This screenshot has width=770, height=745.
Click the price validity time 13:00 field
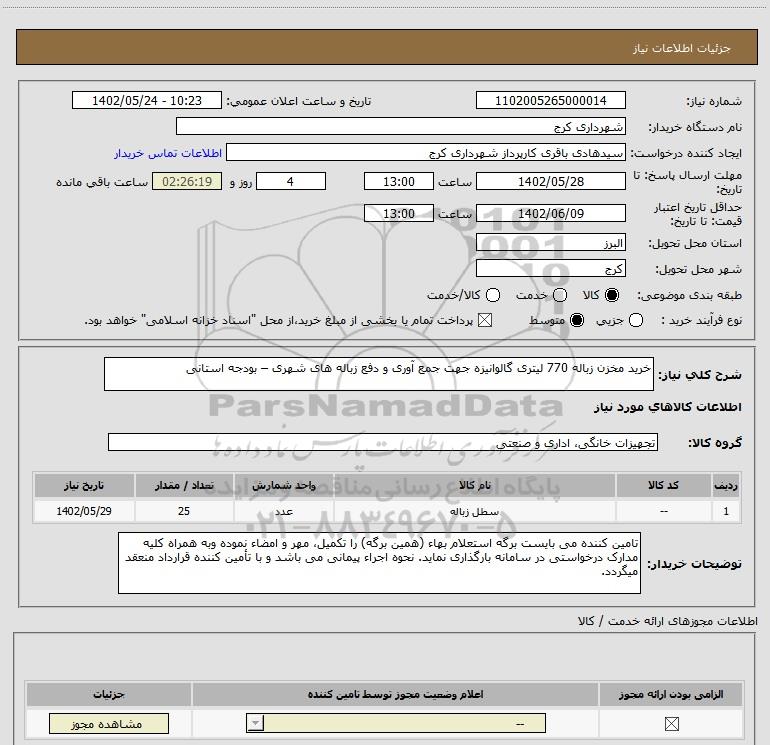(x=399, y=213)
